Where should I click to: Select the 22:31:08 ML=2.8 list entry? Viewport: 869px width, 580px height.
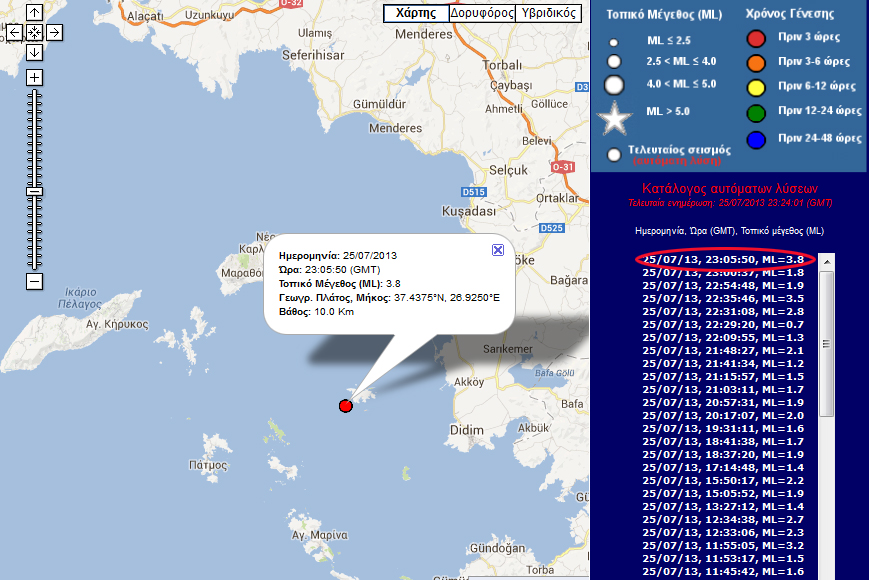point(722,311)
